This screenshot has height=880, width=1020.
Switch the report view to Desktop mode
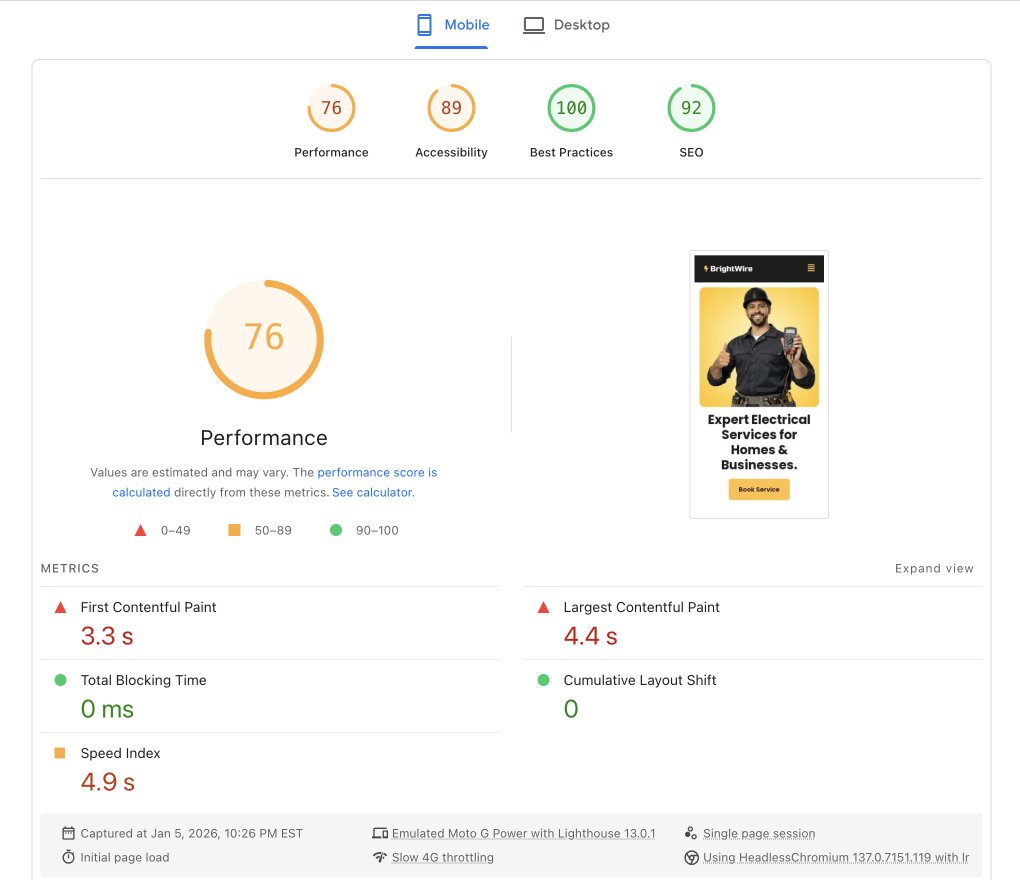(x=567, y=24)
